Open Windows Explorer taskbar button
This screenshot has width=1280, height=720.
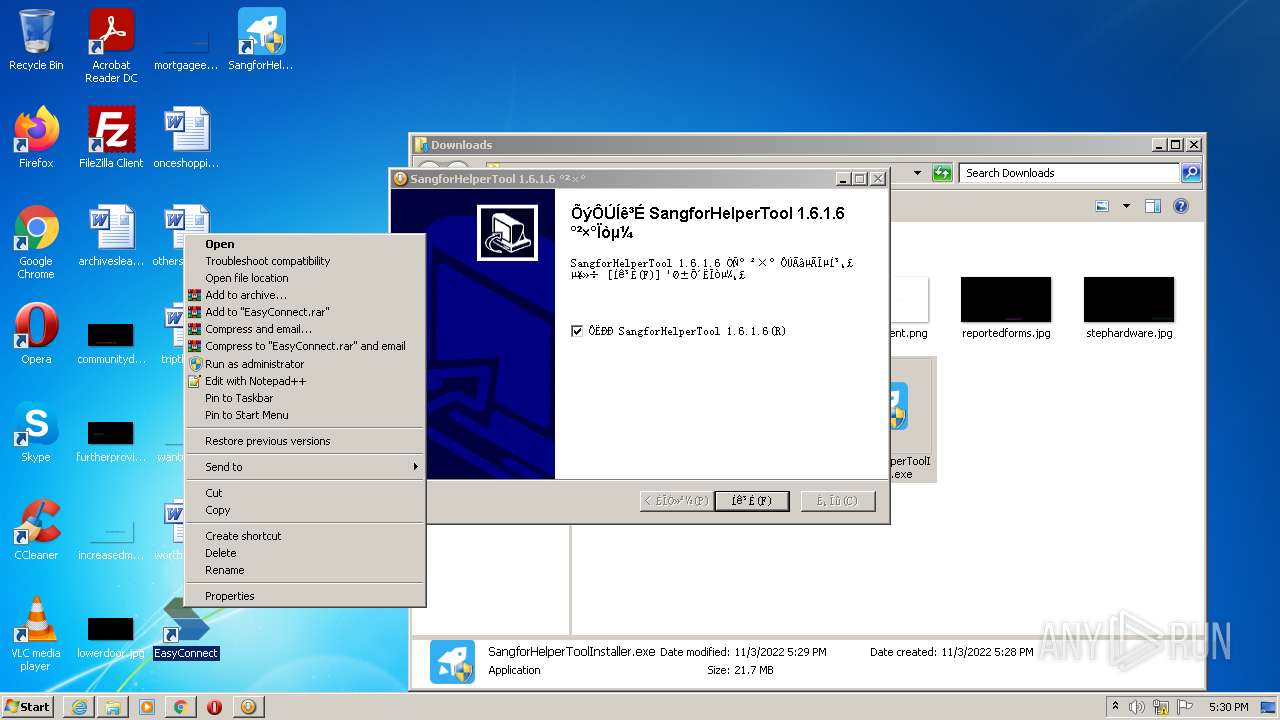tap(113, 707)
